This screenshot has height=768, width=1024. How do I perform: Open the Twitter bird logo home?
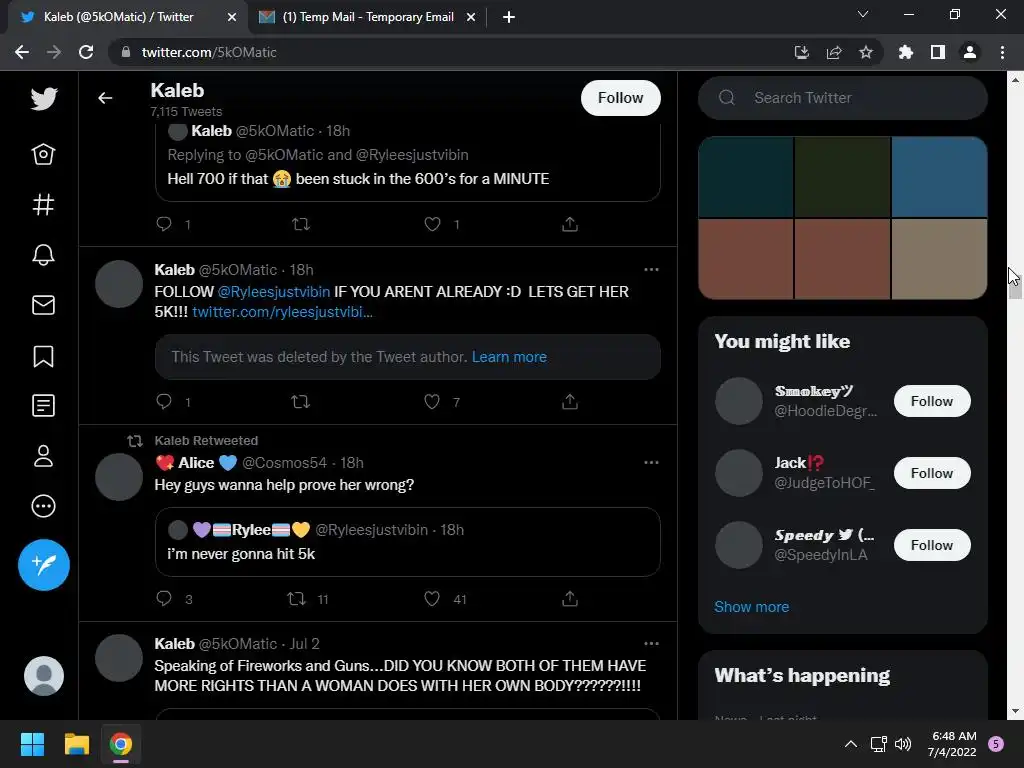44,99
